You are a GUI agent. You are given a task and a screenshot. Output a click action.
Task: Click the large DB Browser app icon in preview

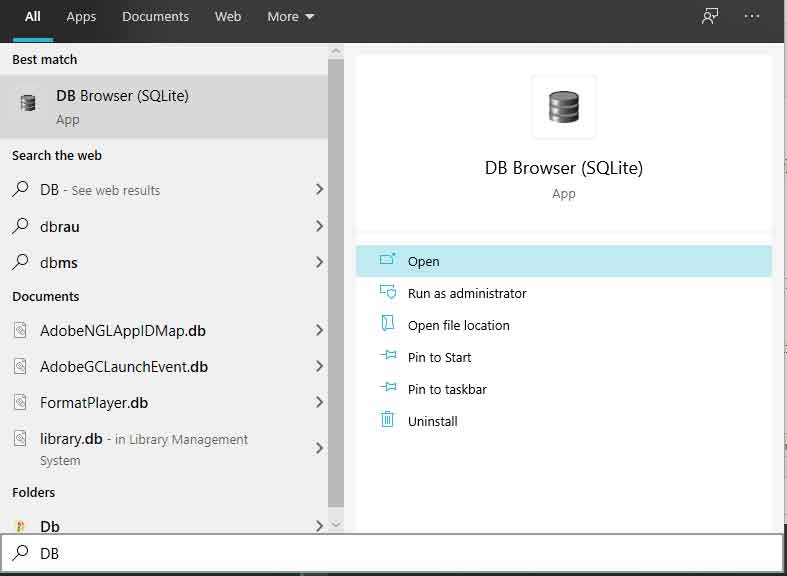(564, 107)
